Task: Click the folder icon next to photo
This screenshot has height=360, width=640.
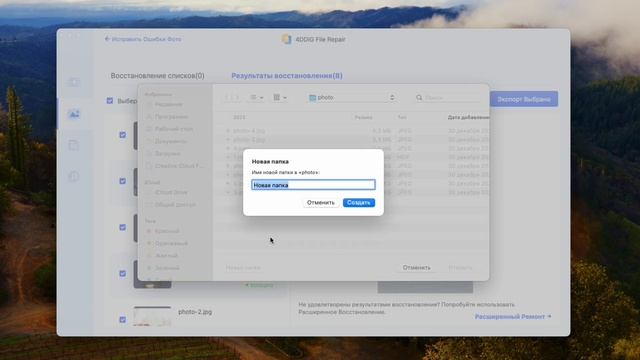Action: [312, 98]
